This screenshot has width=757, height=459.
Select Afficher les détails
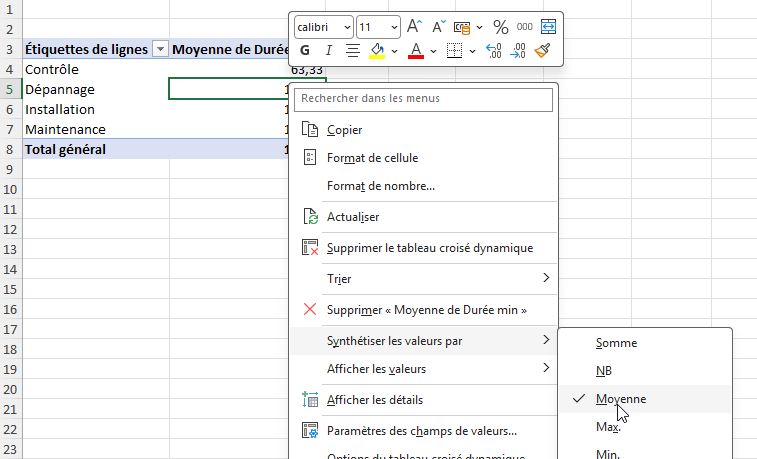(x=423, y=400)
